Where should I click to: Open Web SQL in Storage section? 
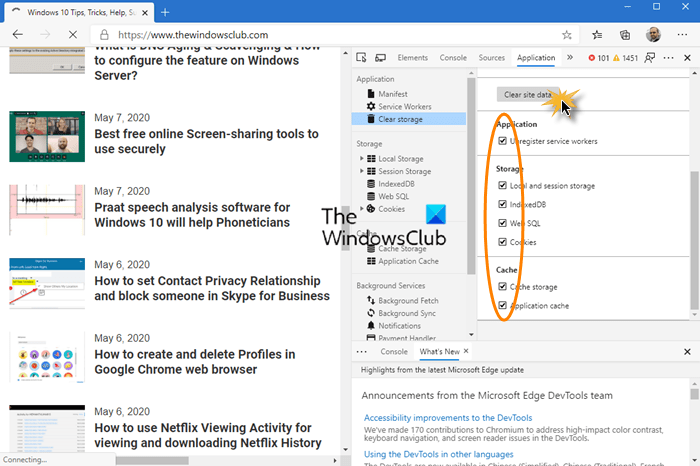[x=393, y=196]
